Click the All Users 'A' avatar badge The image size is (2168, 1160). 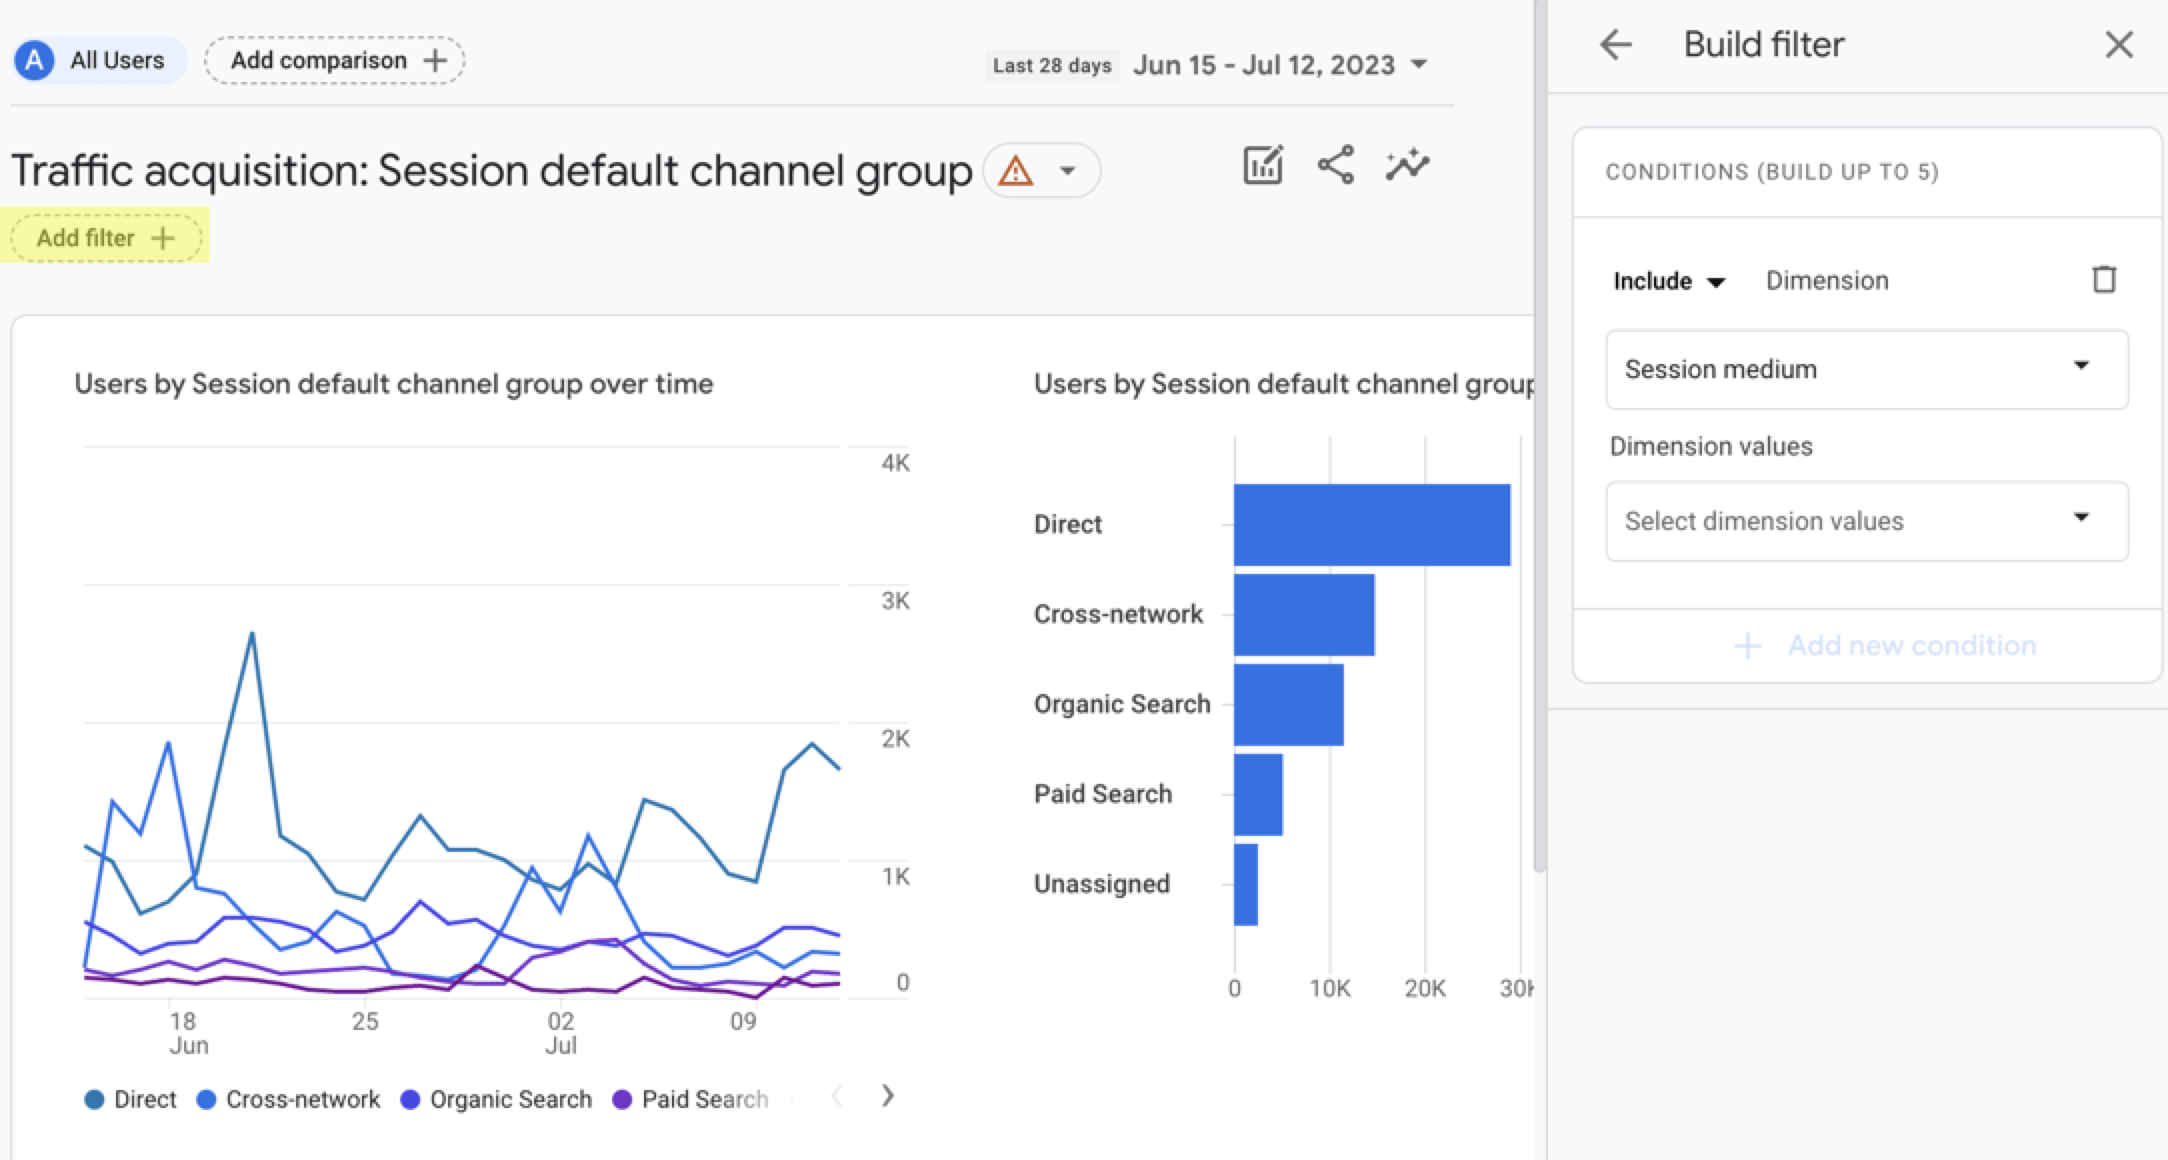coord(34,61)
